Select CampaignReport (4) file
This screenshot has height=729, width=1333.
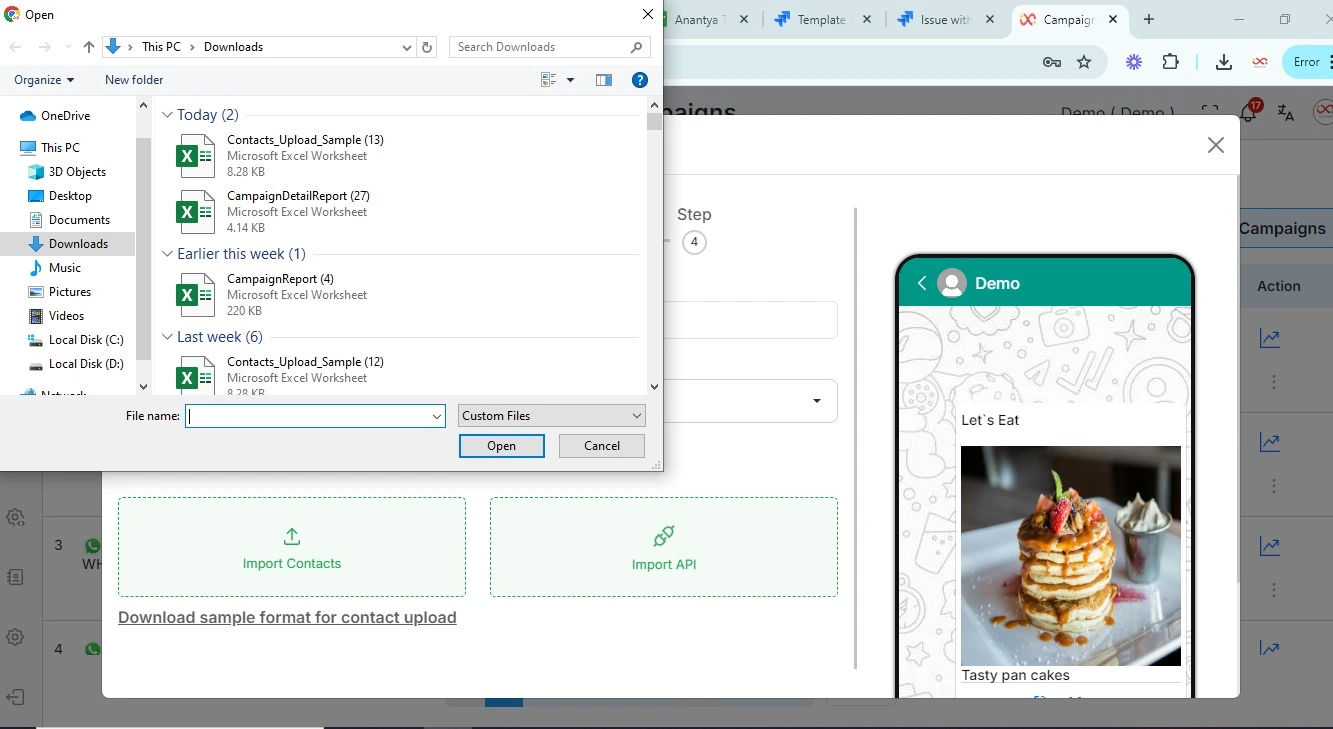coord(400,295)
